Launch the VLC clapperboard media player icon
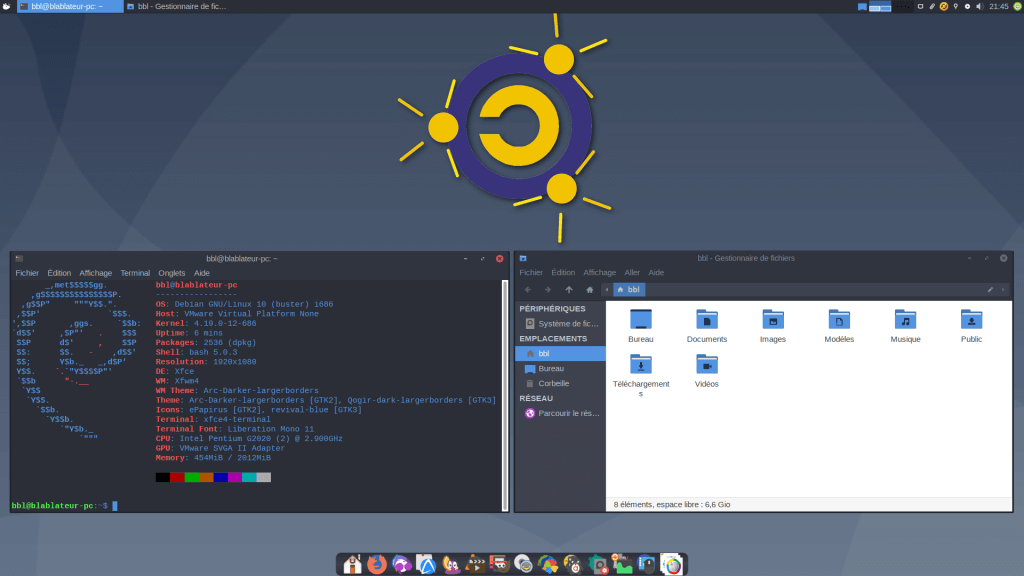1024x576 pixels. (x=475, y=564)
